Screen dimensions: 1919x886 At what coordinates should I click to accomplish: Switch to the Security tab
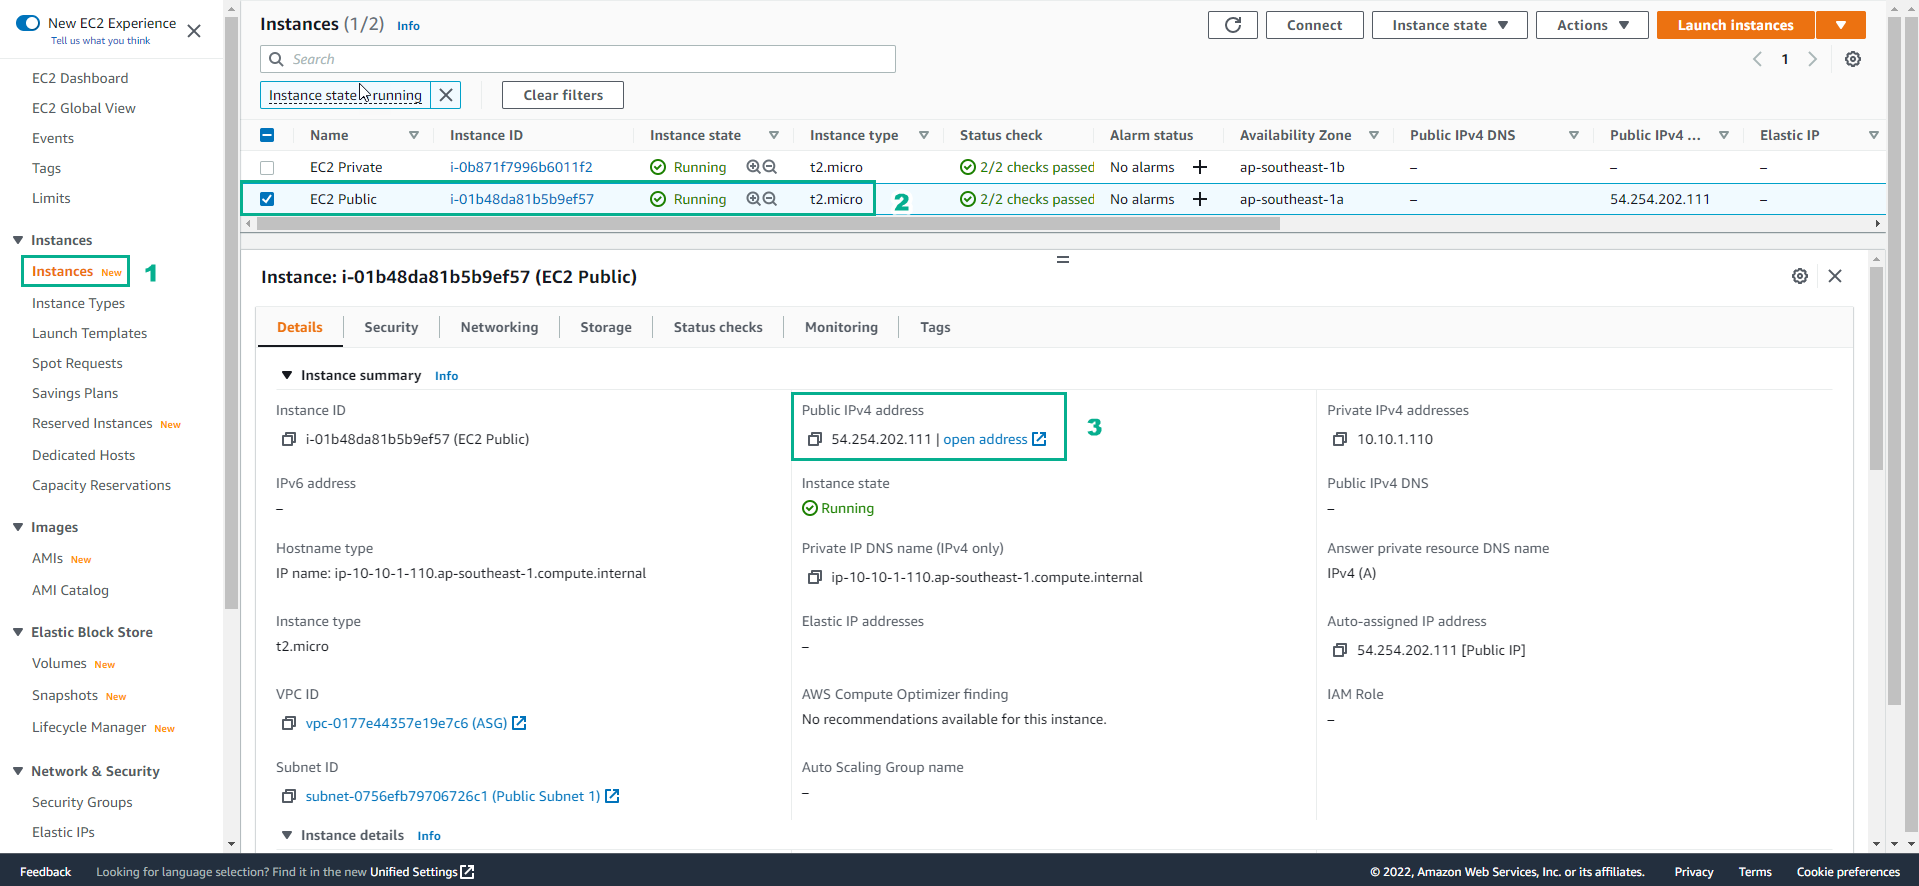click(391, 327)
